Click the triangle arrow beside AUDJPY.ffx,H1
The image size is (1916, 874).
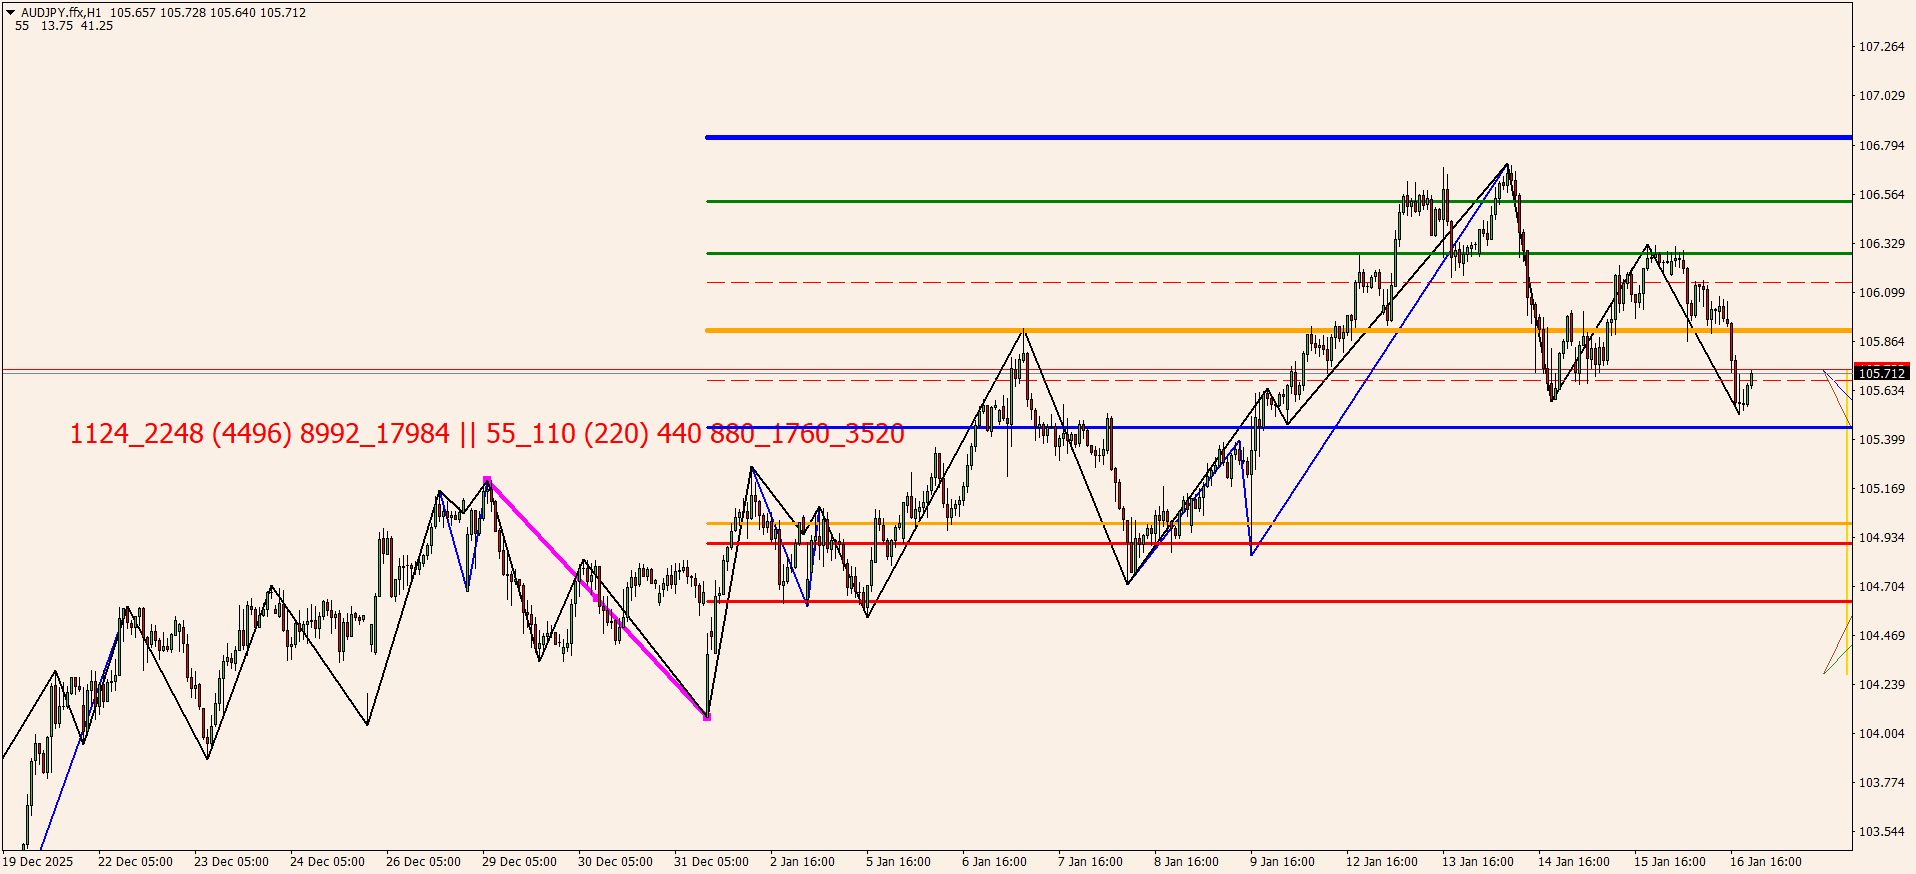(x=11, y=13)
